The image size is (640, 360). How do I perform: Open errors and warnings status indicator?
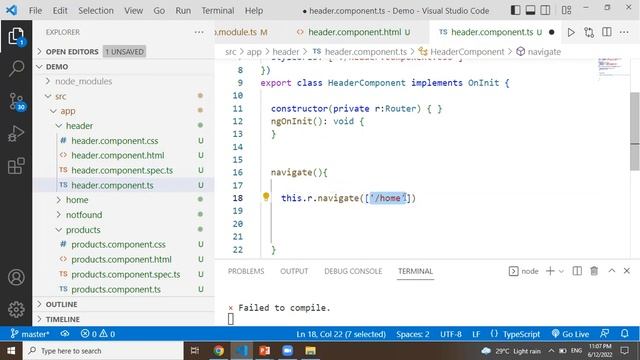(x=98, y=334)
